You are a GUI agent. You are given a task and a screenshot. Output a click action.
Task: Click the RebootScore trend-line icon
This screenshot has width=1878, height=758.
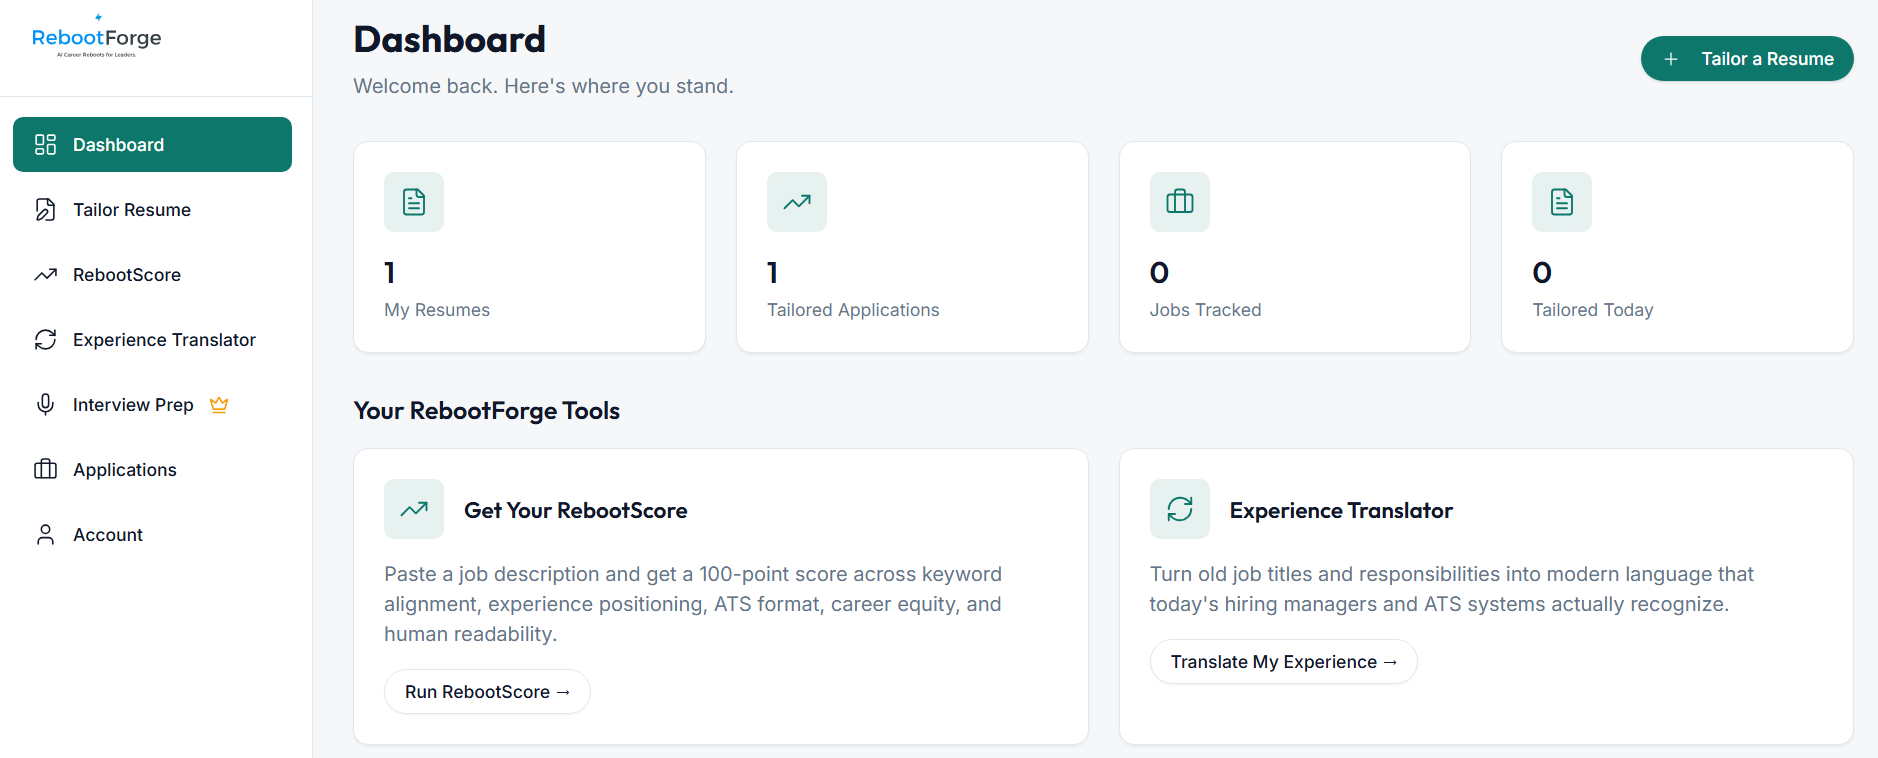[45, 274]
